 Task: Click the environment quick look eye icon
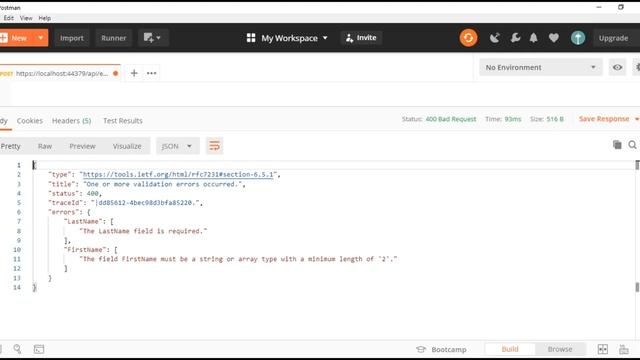(617, 67)
